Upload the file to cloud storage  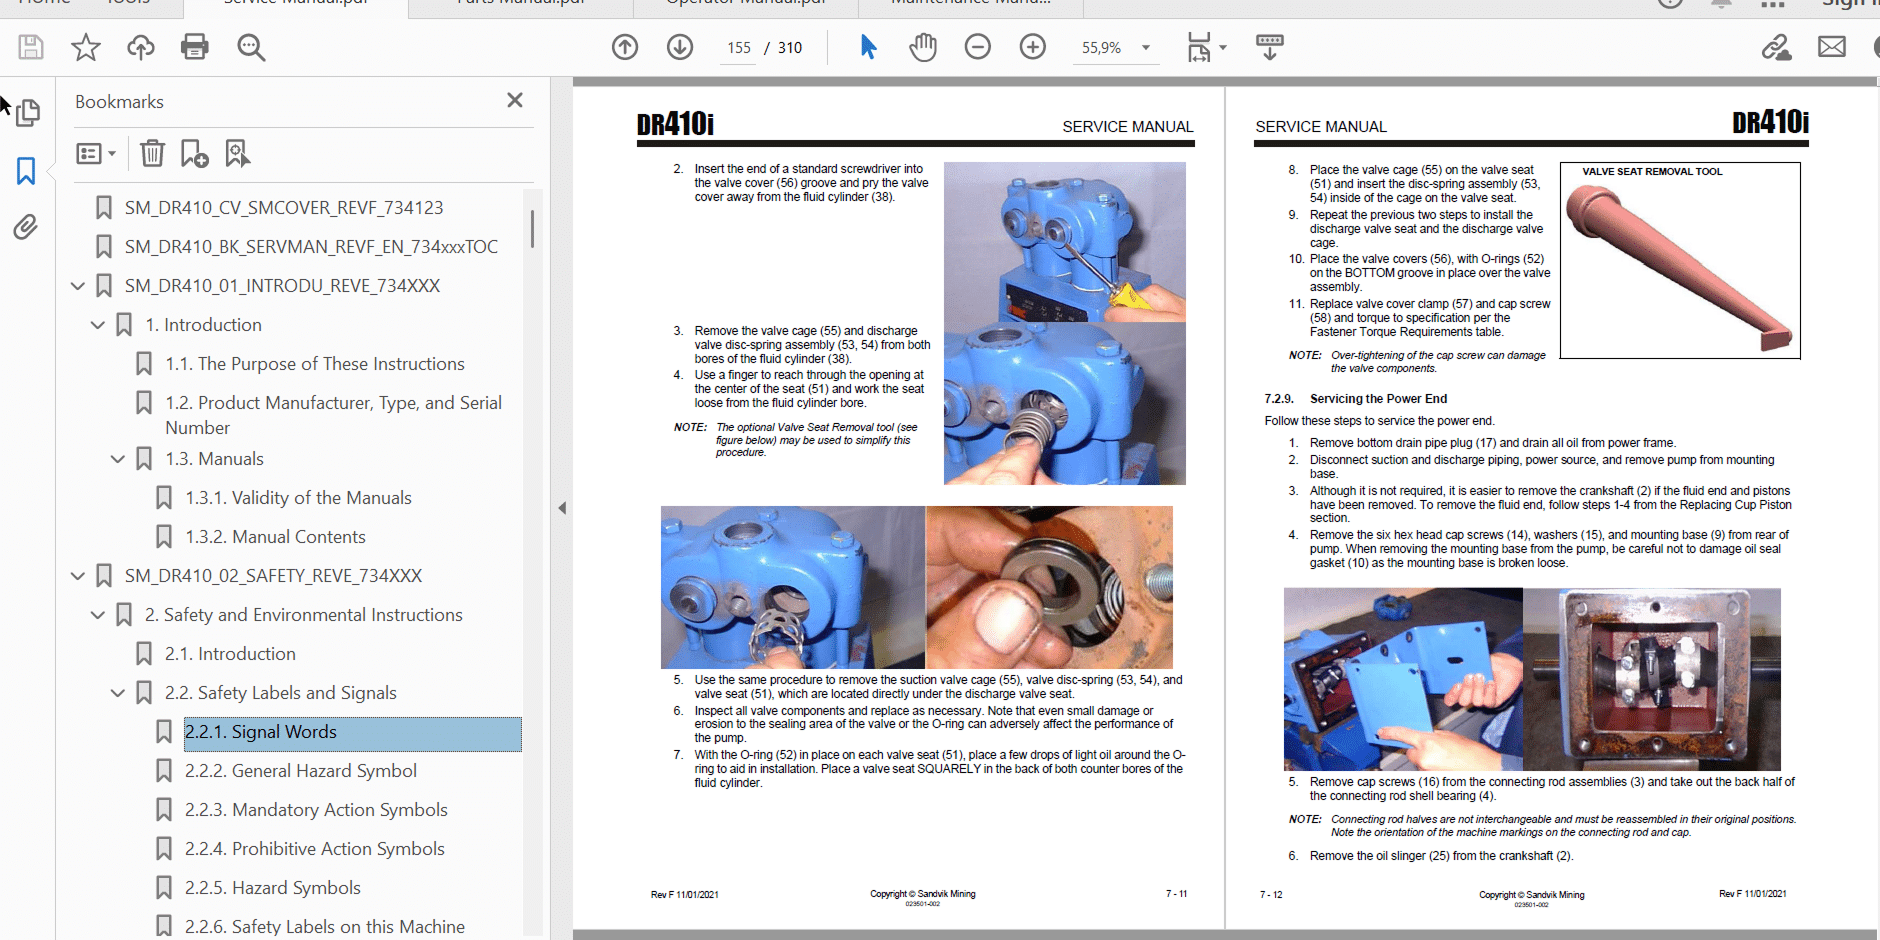pyautogui.click(x=140, y=47)
